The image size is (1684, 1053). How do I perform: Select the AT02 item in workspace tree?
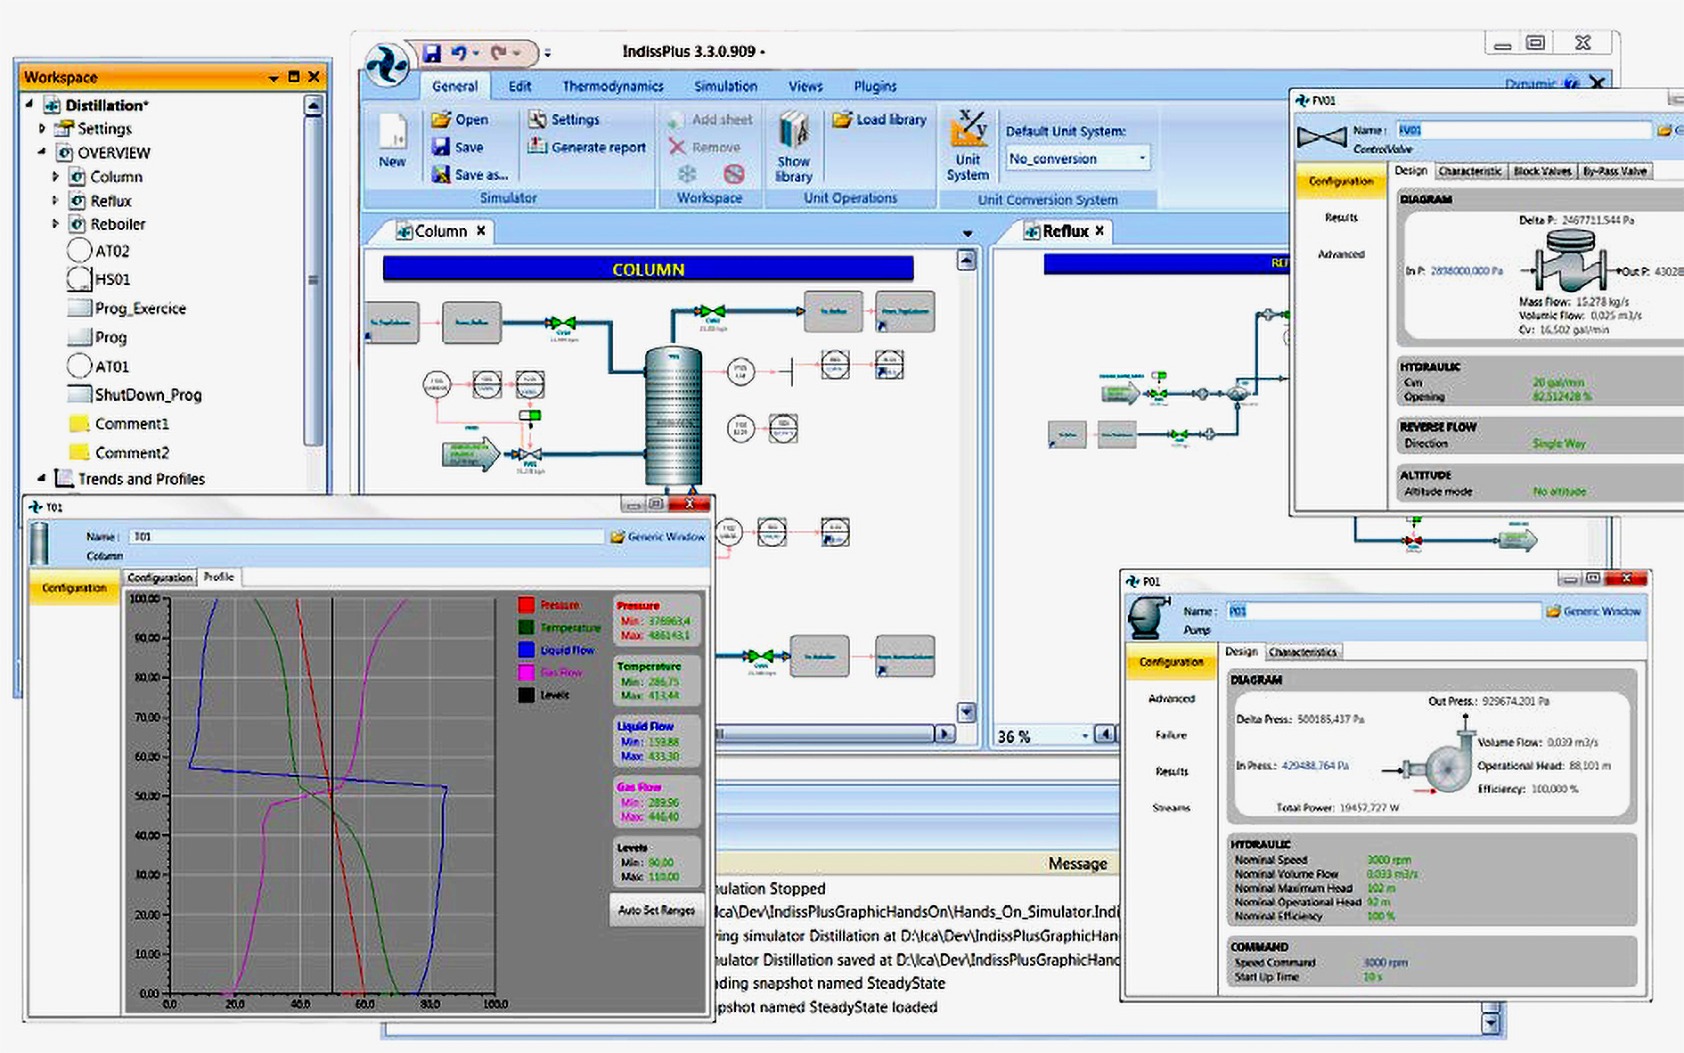111,251
